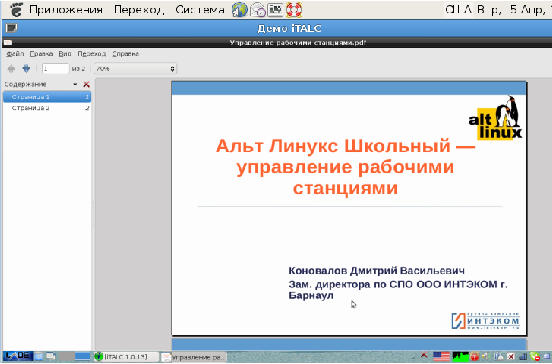Open the zoom level combo box
The image size is (552, 364).
pyautogui.click(x=136, y=69)
